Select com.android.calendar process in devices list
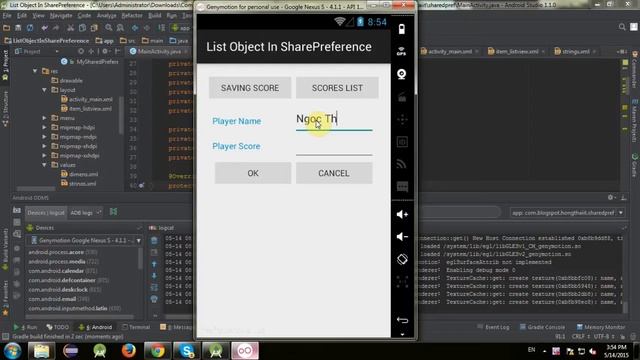The height and width of the screenshot is (360, 640). coord(62,271)
